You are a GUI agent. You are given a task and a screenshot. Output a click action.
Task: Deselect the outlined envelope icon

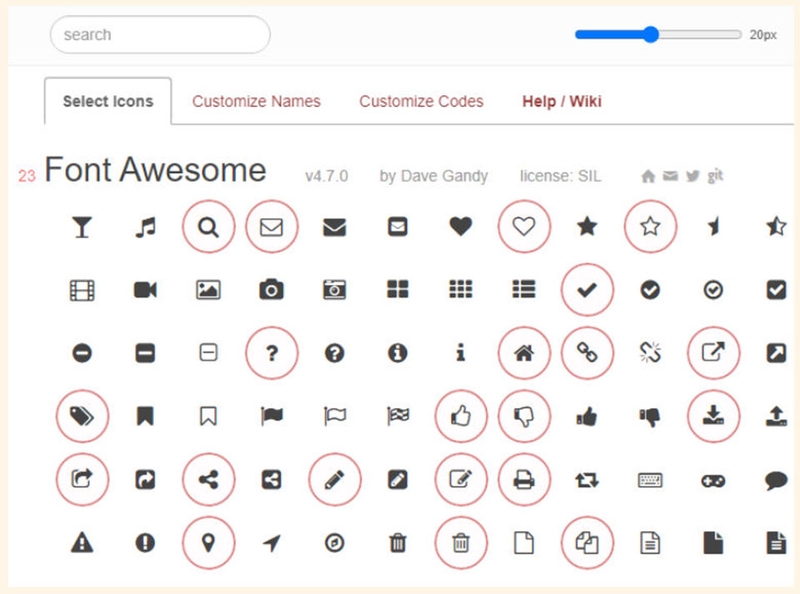coord(271,227)
